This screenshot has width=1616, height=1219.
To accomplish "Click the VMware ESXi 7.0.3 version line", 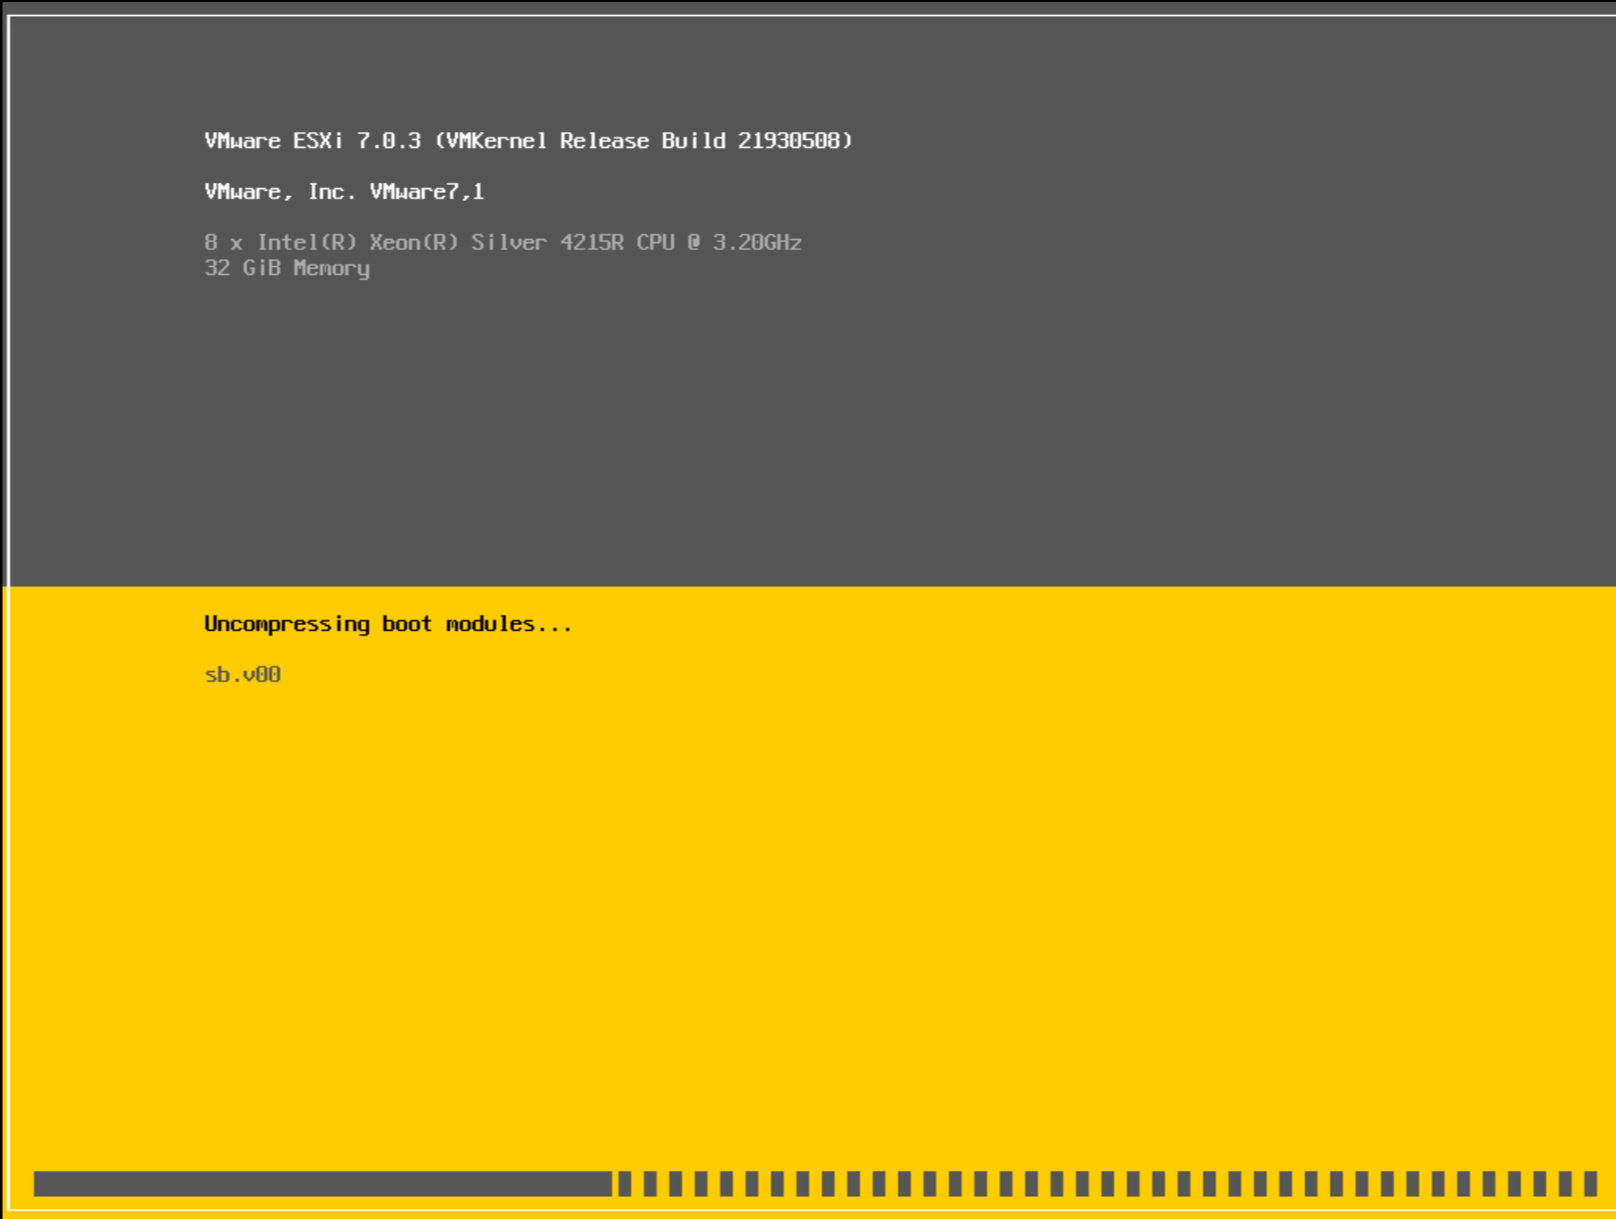I will [x=528, y=141].
